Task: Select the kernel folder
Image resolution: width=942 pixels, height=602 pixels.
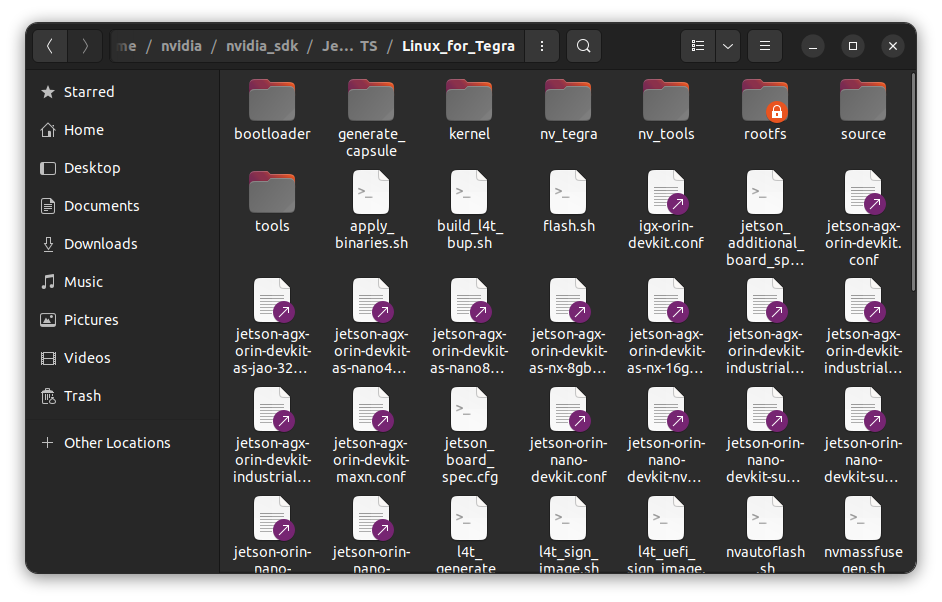Action: pos(469,111)
